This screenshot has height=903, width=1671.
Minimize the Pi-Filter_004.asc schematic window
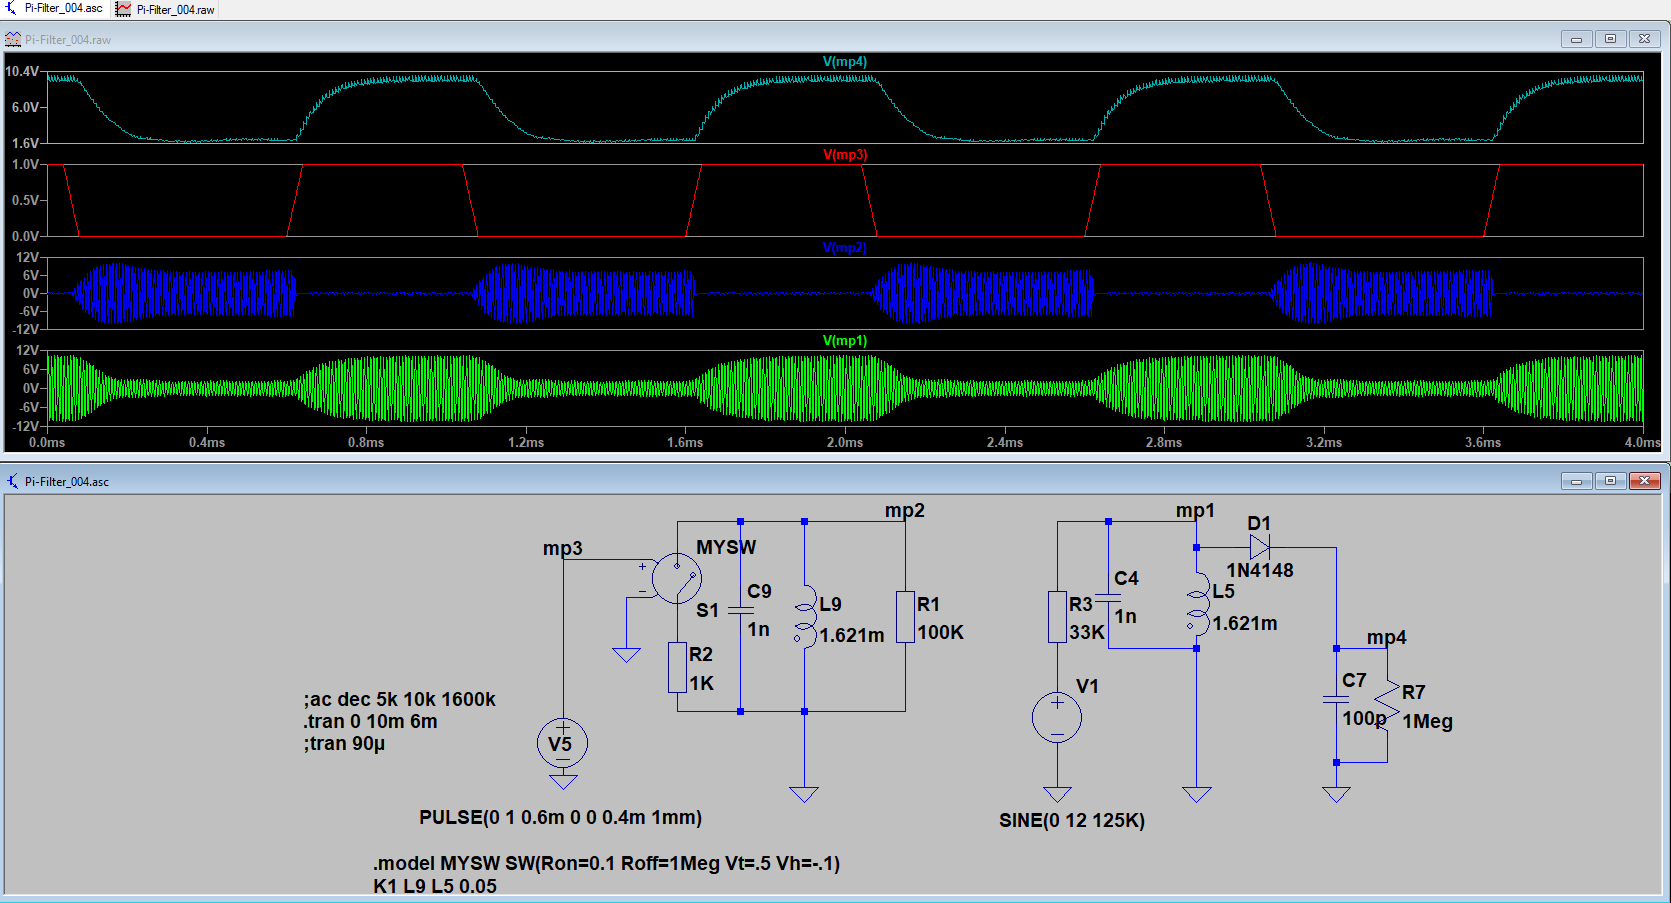[x=1577, y=481]
